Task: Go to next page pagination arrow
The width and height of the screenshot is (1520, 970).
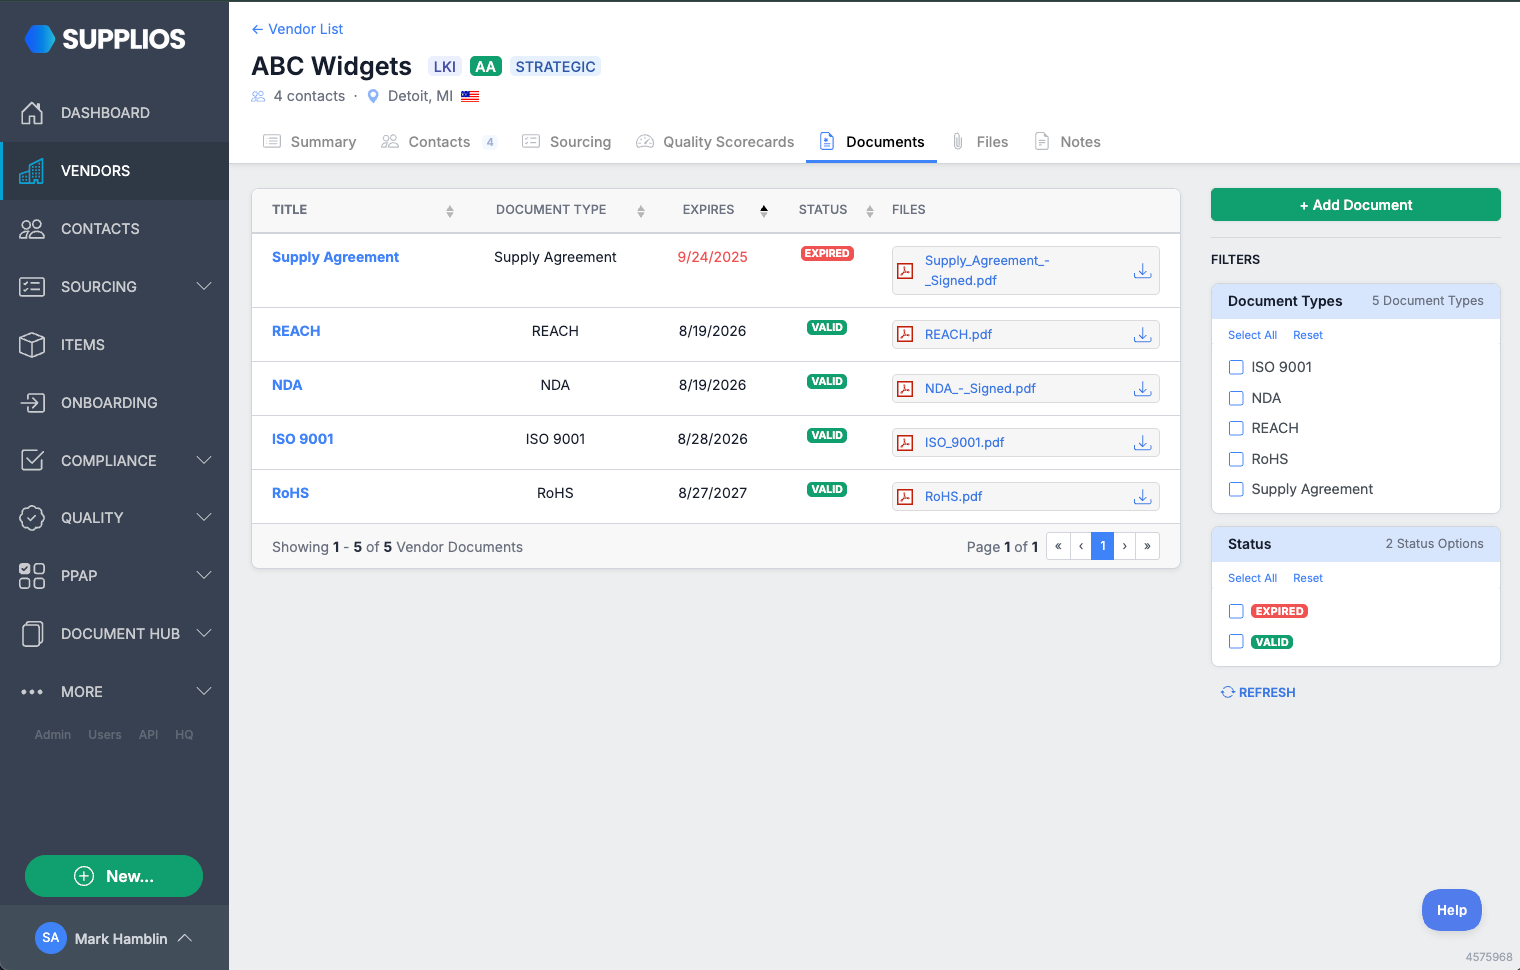Action: 1125,546
